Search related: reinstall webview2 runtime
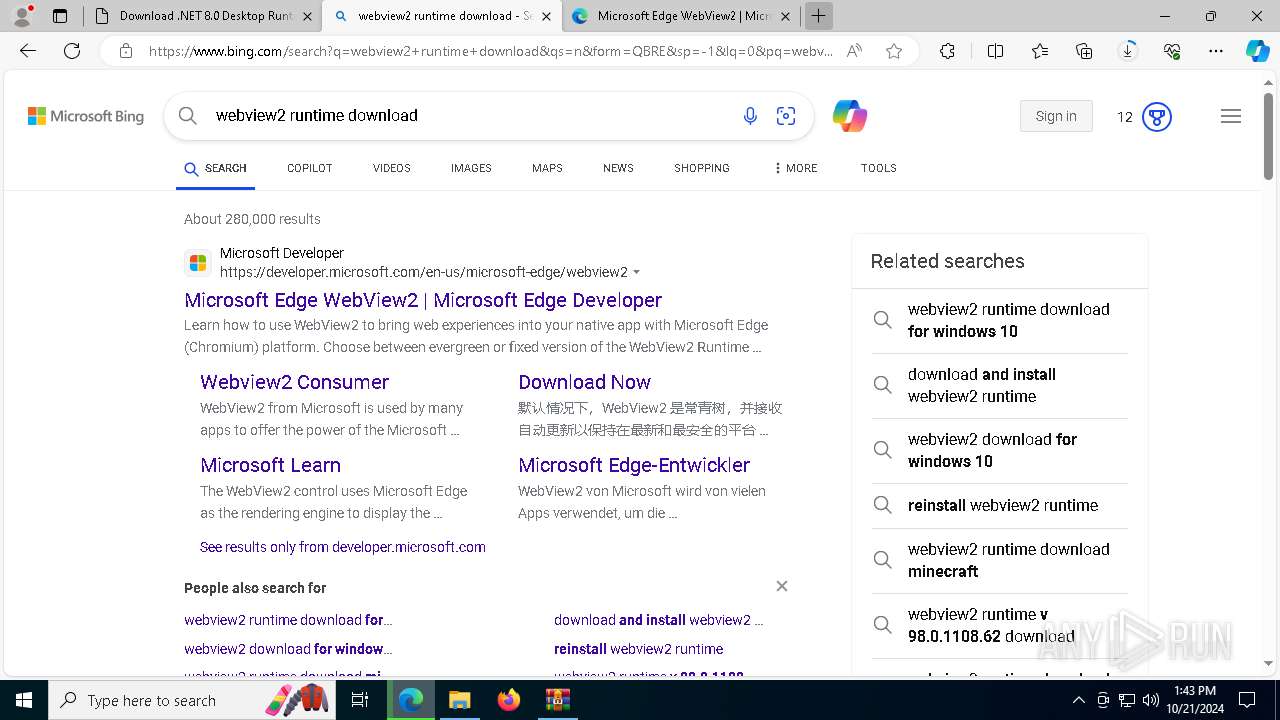The width and height of the screenshot is (1280, 720). click(1000, 505)
